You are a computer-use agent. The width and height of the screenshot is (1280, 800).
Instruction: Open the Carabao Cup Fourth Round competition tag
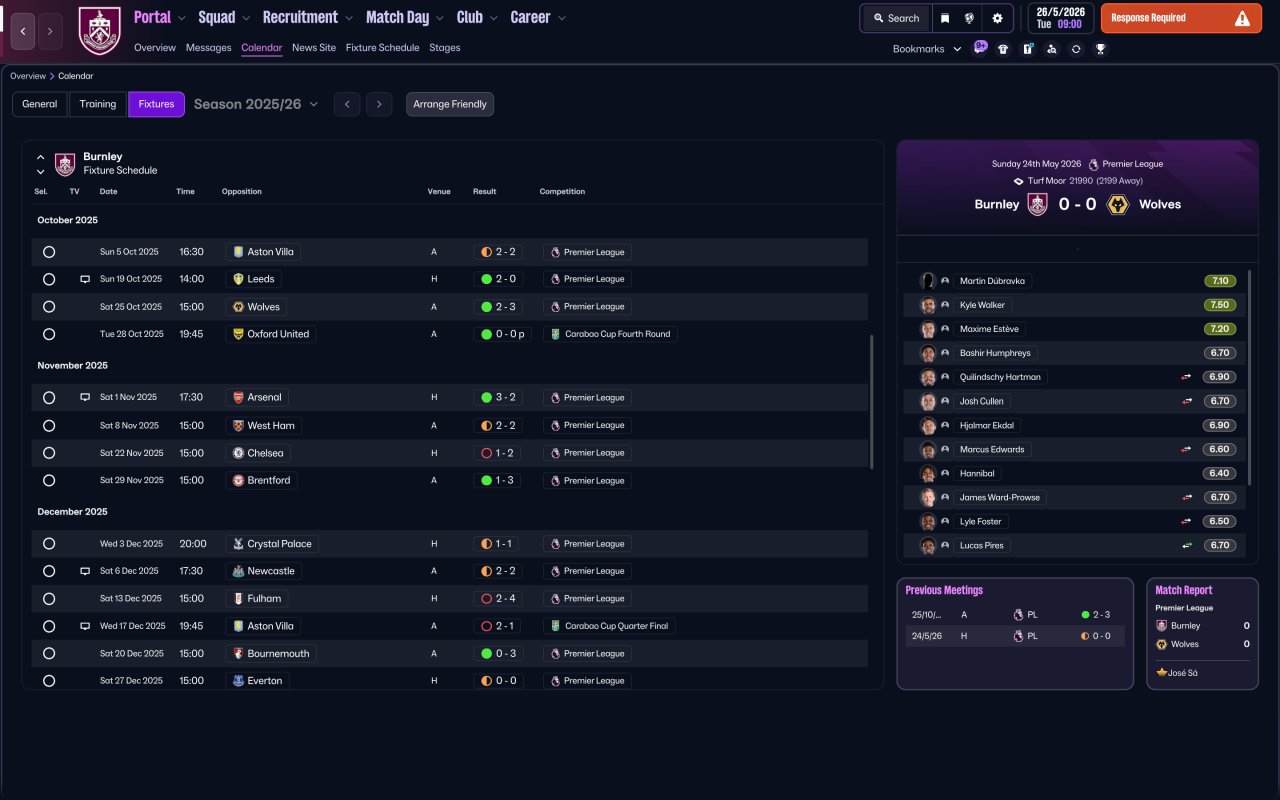pos(610,334)
